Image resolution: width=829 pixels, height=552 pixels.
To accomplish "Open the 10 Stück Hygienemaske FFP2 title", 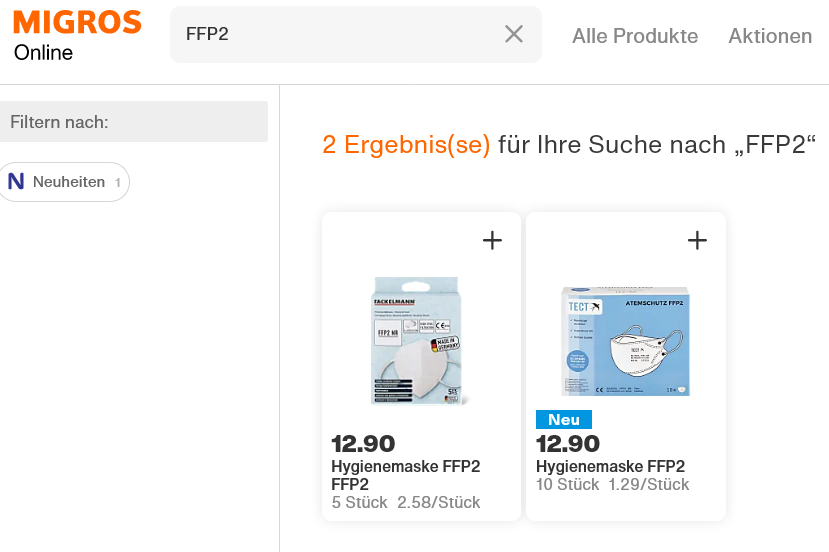I will click(x=610, y=466).
